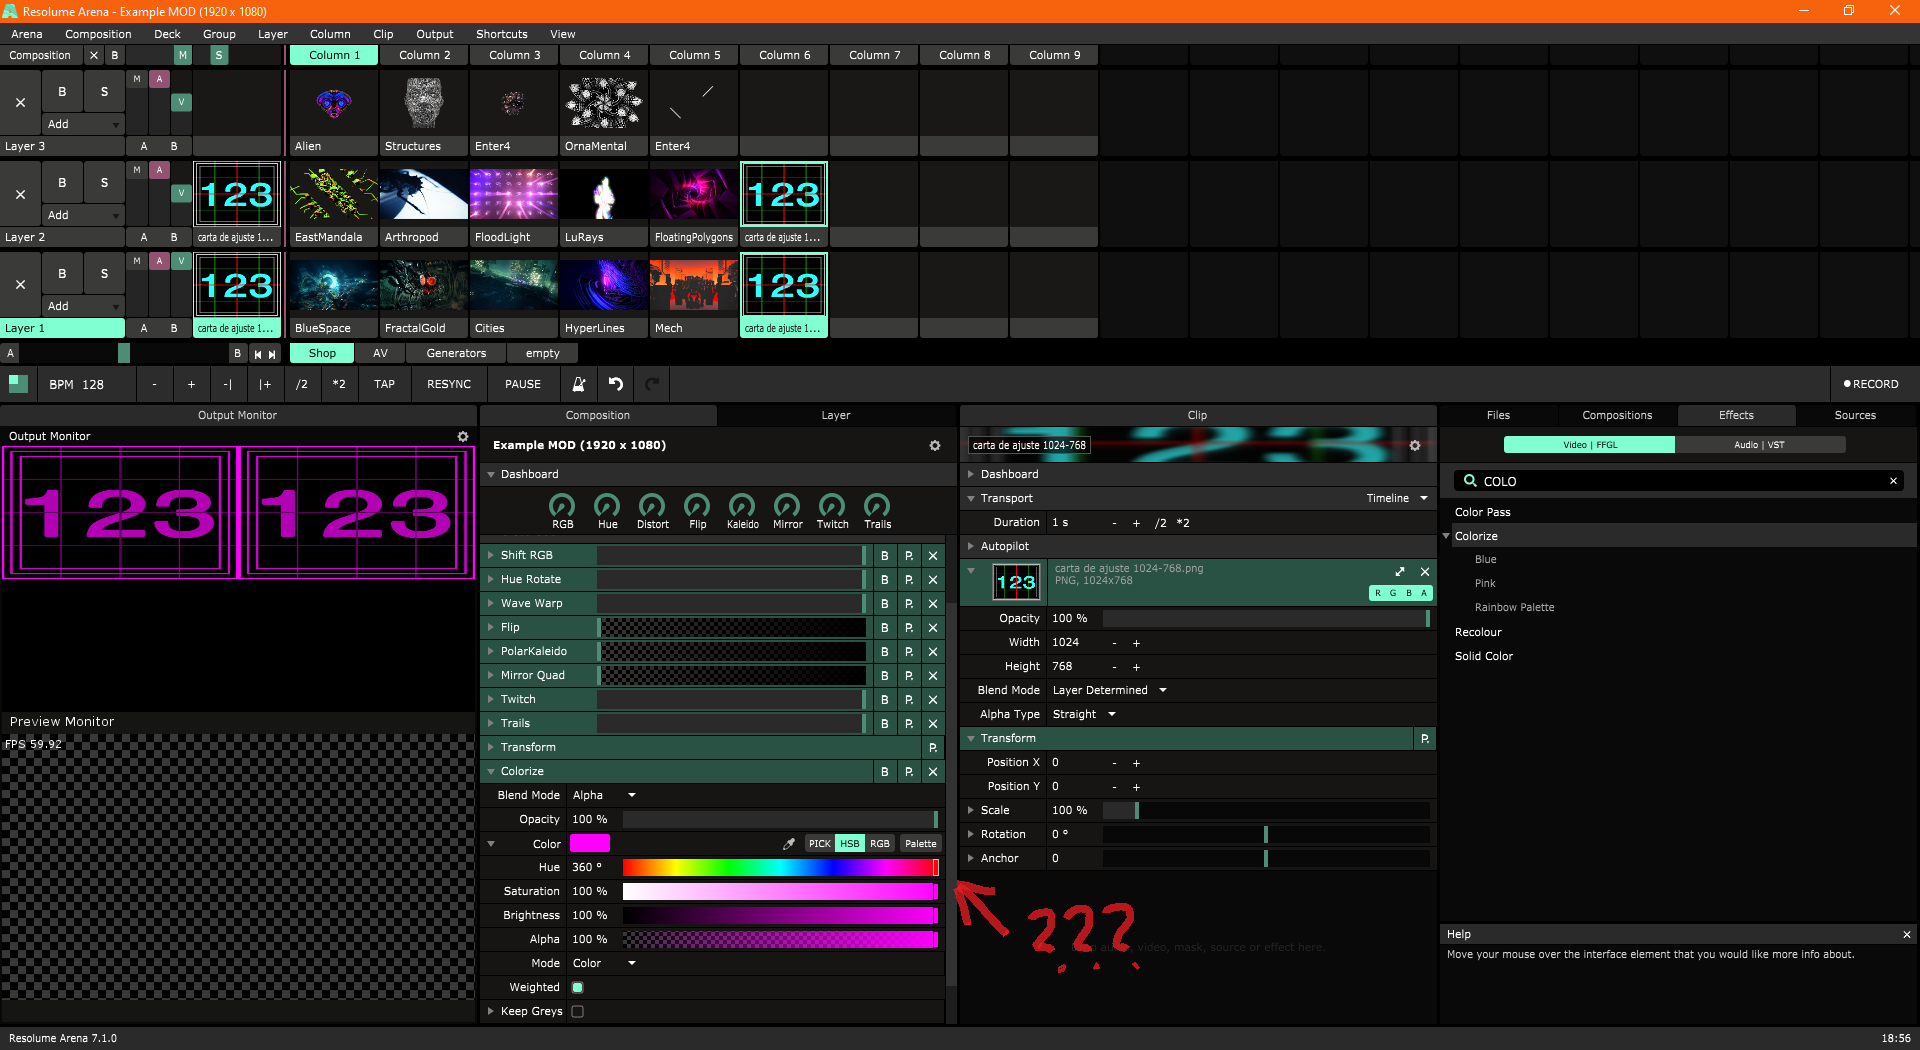1920x1050 pixels.
Task: Click the RESYNC button
Action: pyautogui.click(x=449, y=384)
